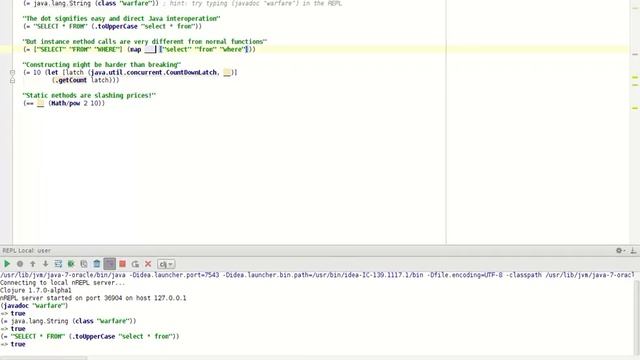640x360 pixels.
Task: Click the "The dot signifies easy and direct Java interoperation" string
Action: (121, 19)
